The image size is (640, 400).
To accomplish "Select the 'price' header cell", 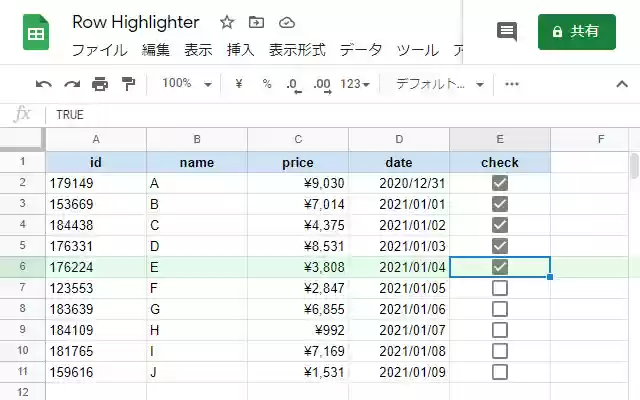I will [x=298, y=162].
